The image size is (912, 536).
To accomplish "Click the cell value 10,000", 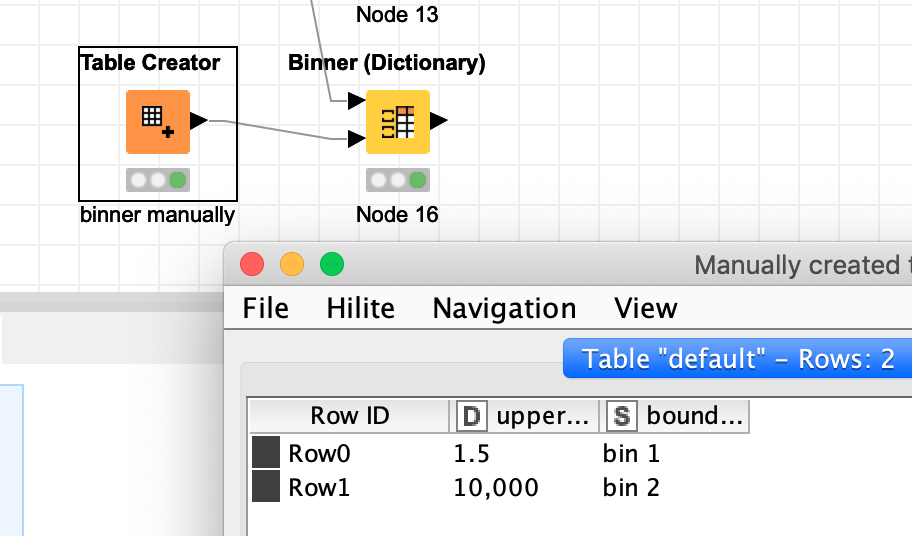I will [x=496, y=488].
